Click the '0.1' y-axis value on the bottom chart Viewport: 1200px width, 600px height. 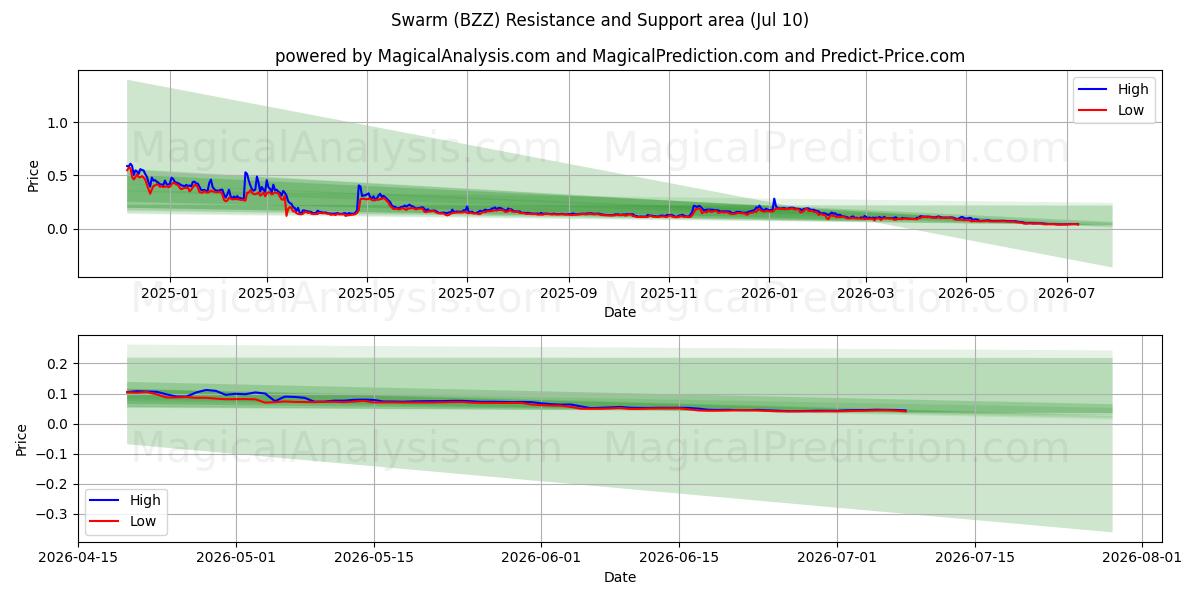(x=60, y=394)
